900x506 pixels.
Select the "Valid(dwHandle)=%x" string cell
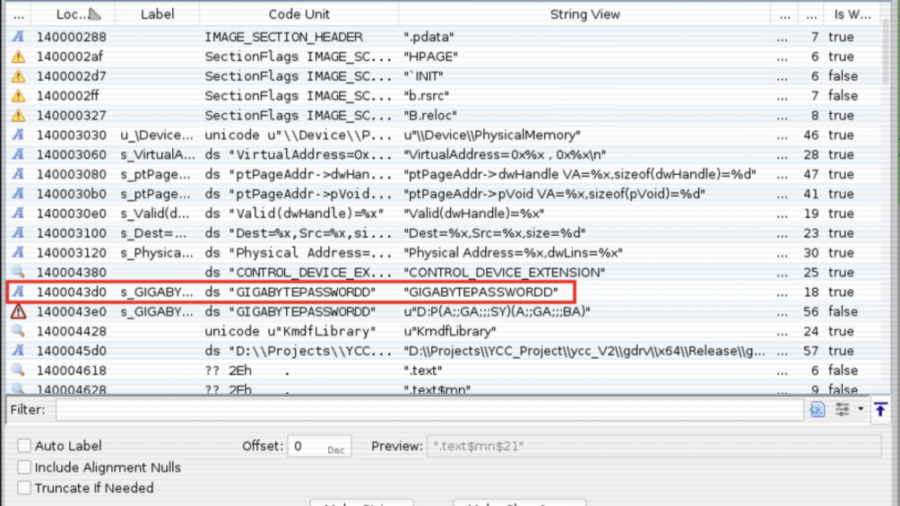tap(474, 213)
